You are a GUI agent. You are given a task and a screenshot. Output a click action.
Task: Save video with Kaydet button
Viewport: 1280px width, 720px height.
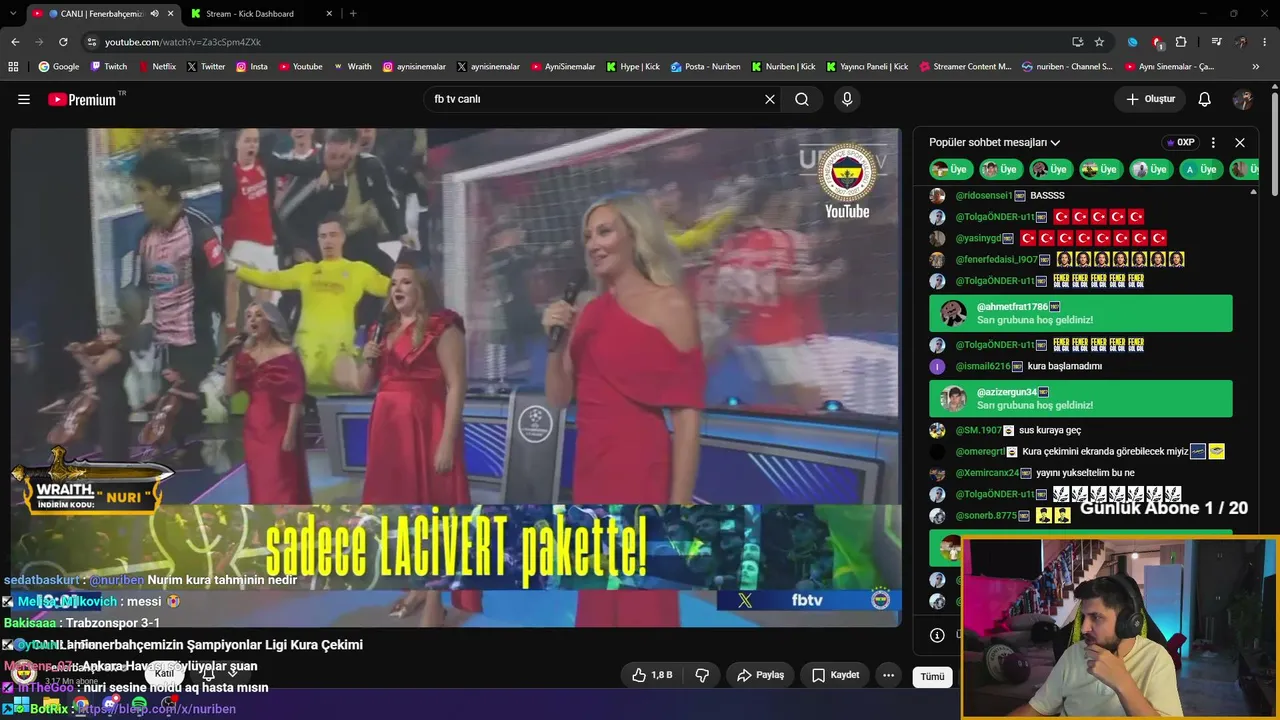tap(835, 675)
